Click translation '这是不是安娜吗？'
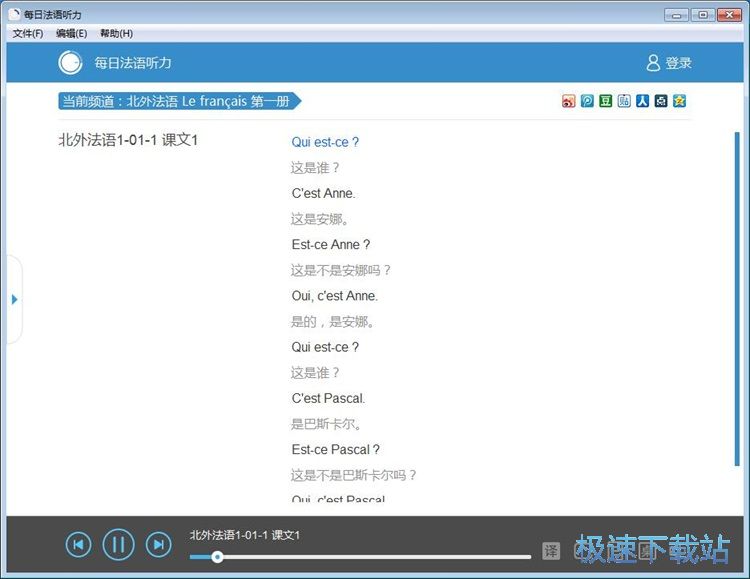750x579 pixels. 341,270
